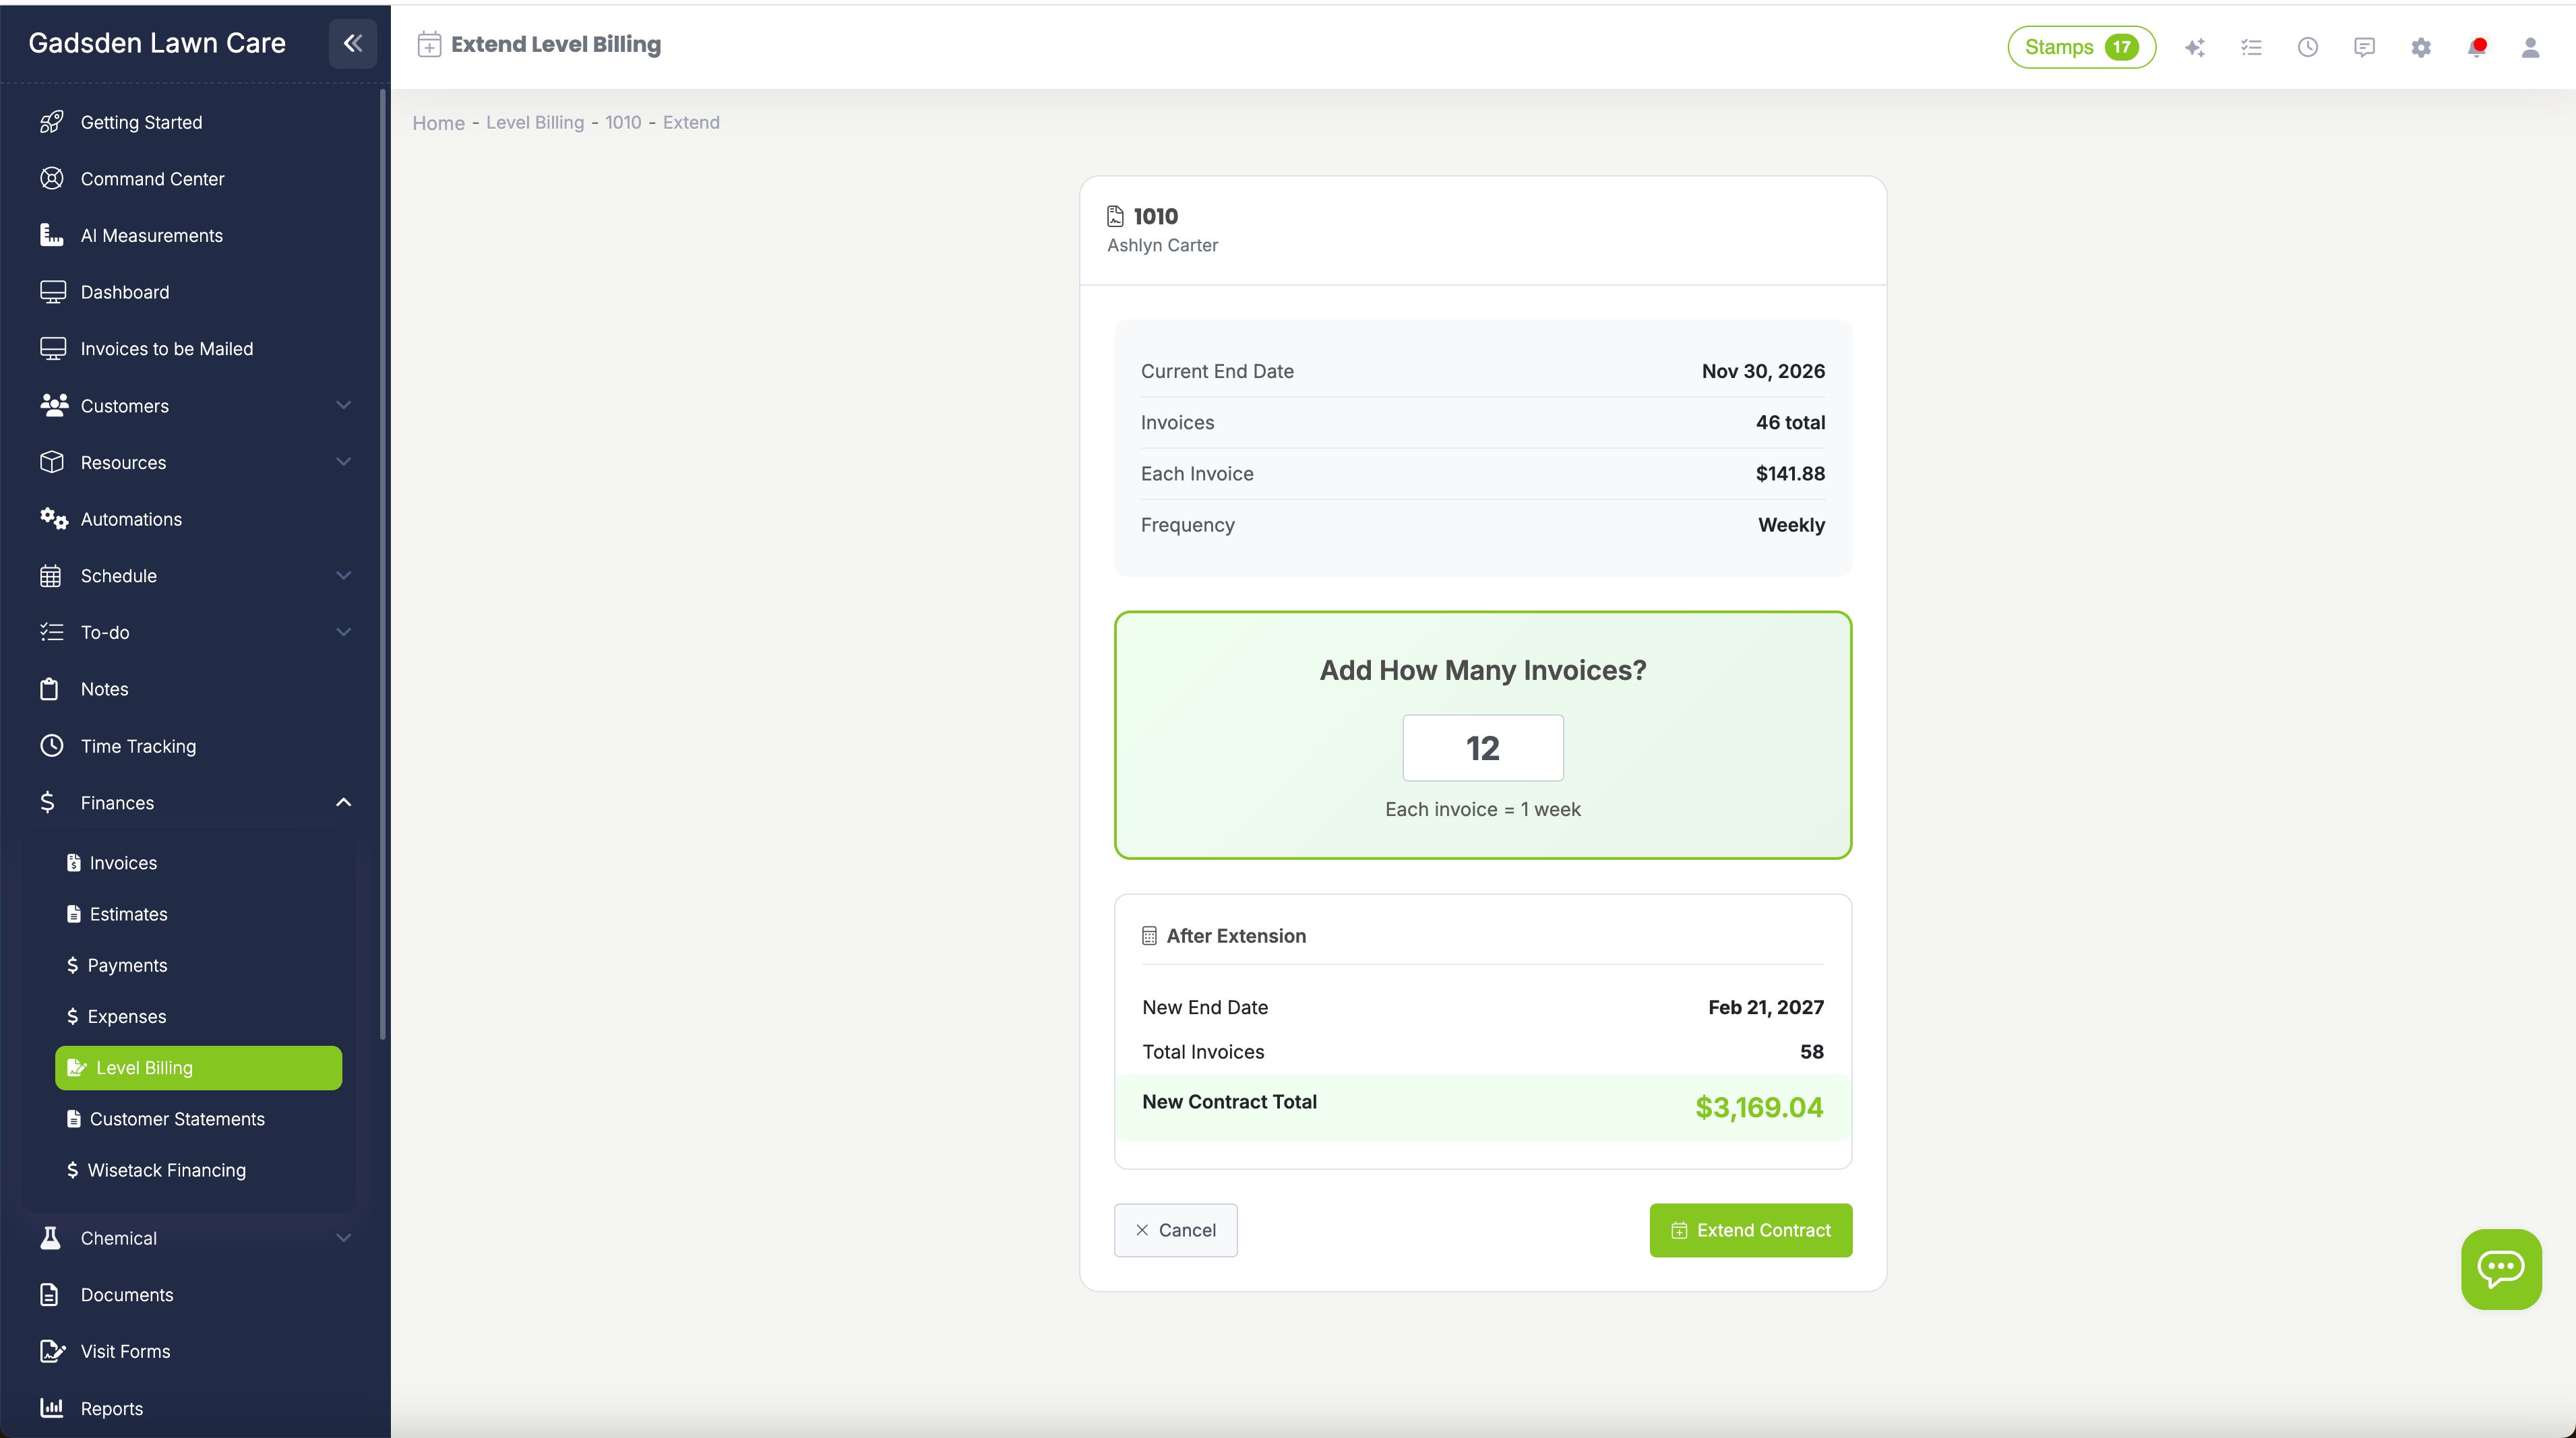Screen dimensions: 2576x1438
Task: Open the AI assistant sparkles icon
Action: [x=2195, y=47]
